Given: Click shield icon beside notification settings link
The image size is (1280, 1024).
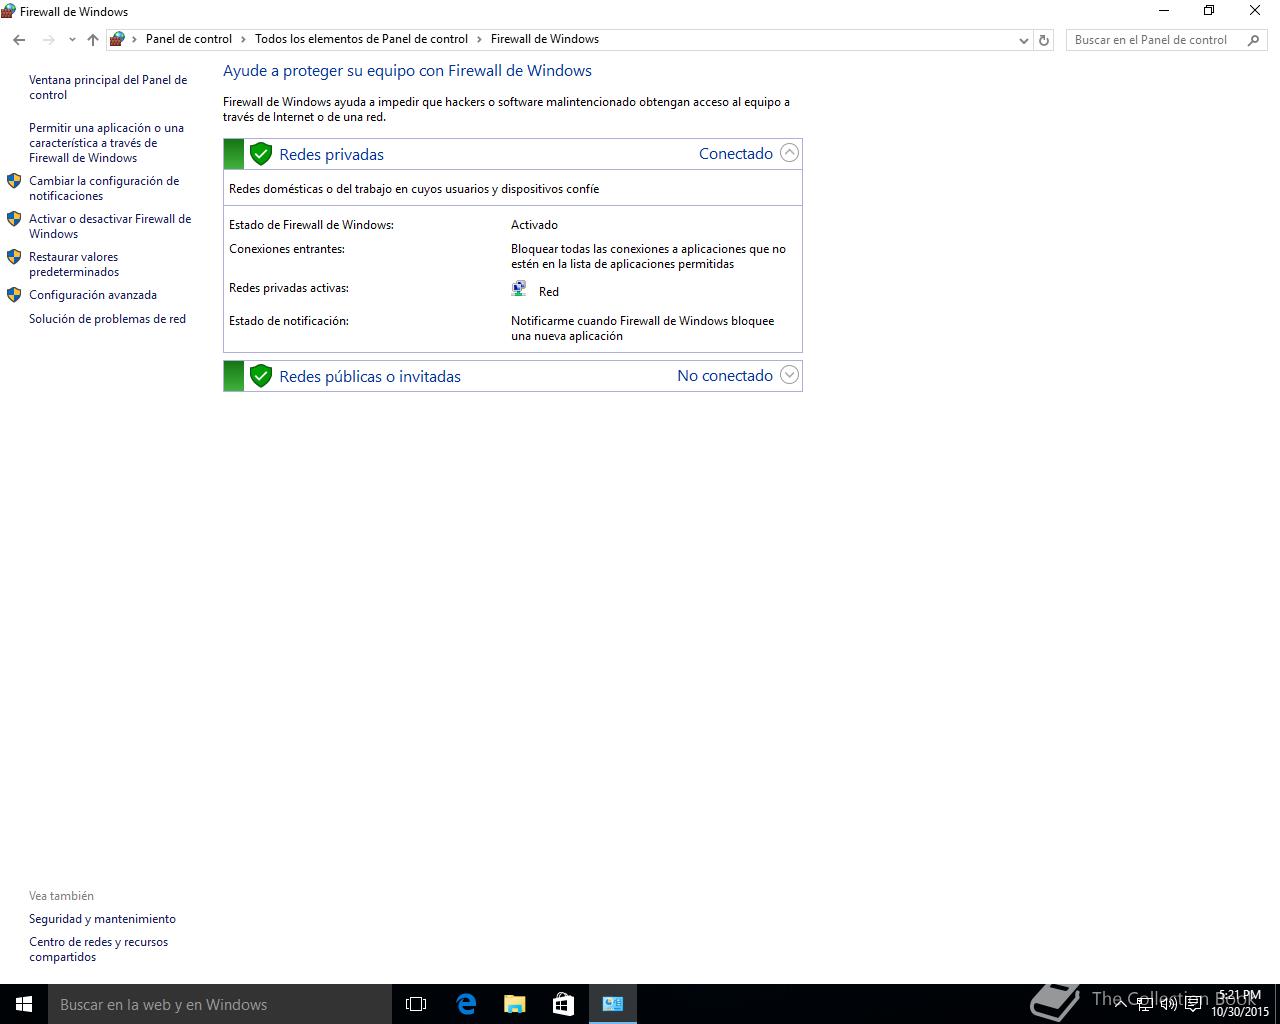Looking at the screenshot, I should [x=14, y=181].
